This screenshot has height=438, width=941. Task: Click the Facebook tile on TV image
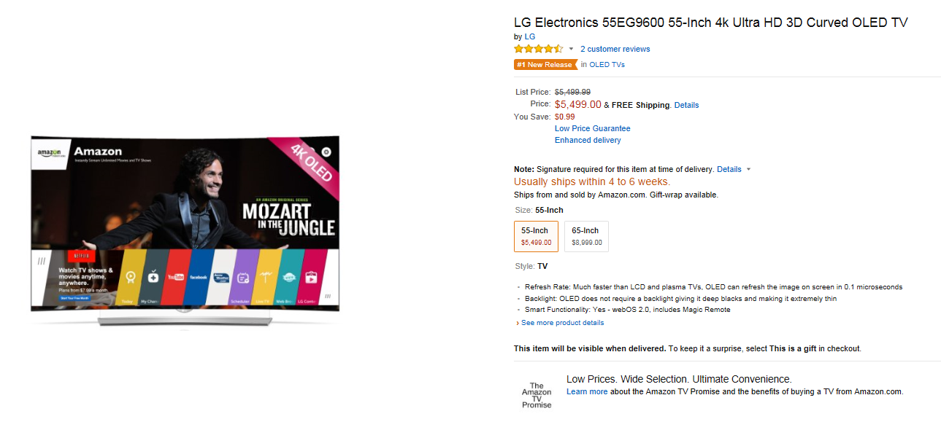[x=198, y=277]
